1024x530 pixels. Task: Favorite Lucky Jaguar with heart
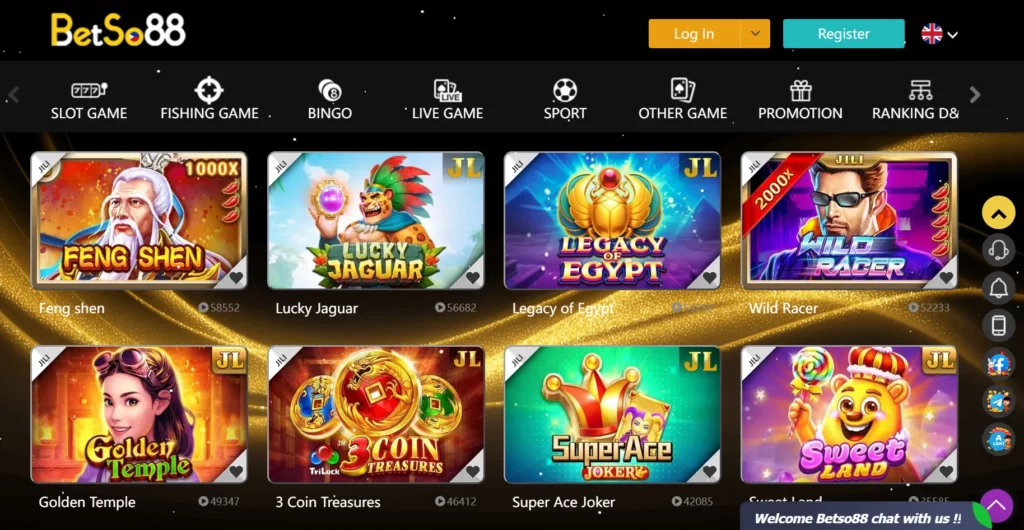click(x=473, y=278)
